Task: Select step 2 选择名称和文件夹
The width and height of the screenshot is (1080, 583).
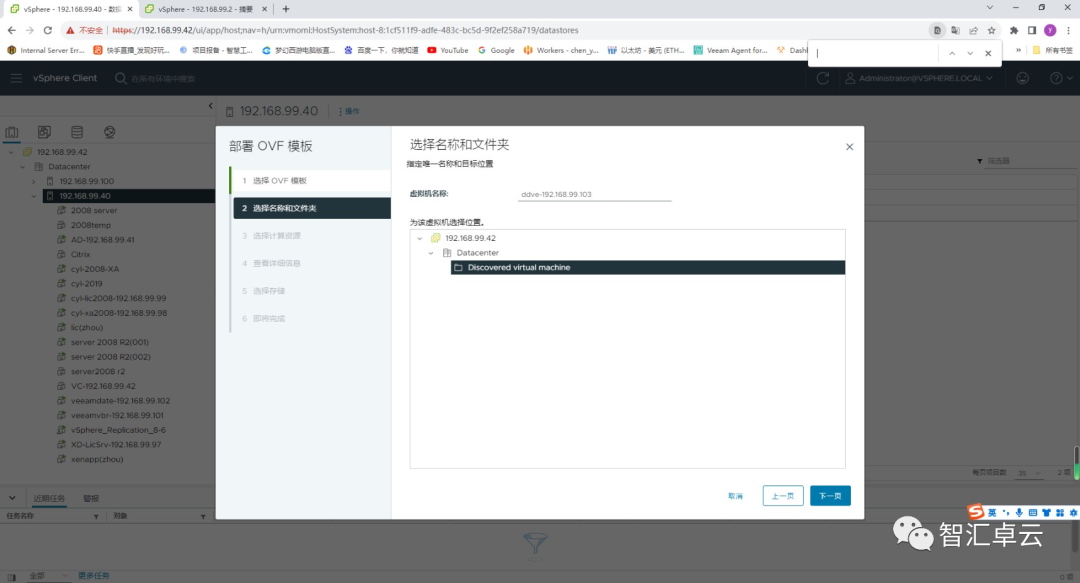Action: tap(312, 208)
